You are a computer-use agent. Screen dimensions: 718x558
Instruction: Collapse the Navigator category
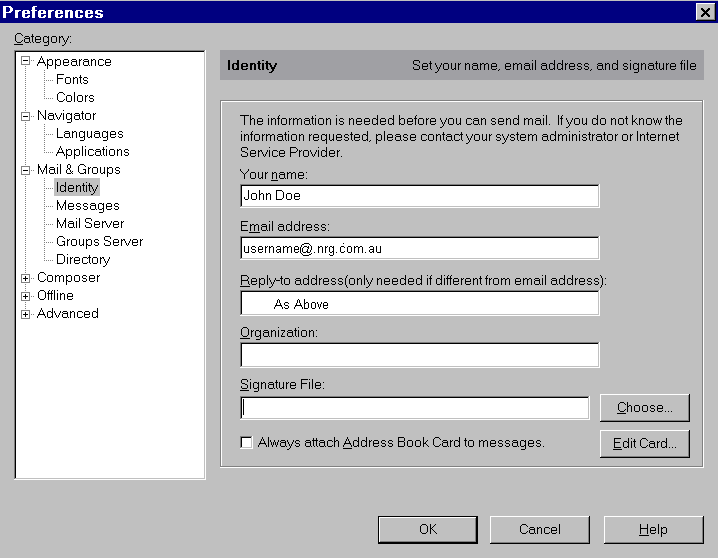(26, 116)
